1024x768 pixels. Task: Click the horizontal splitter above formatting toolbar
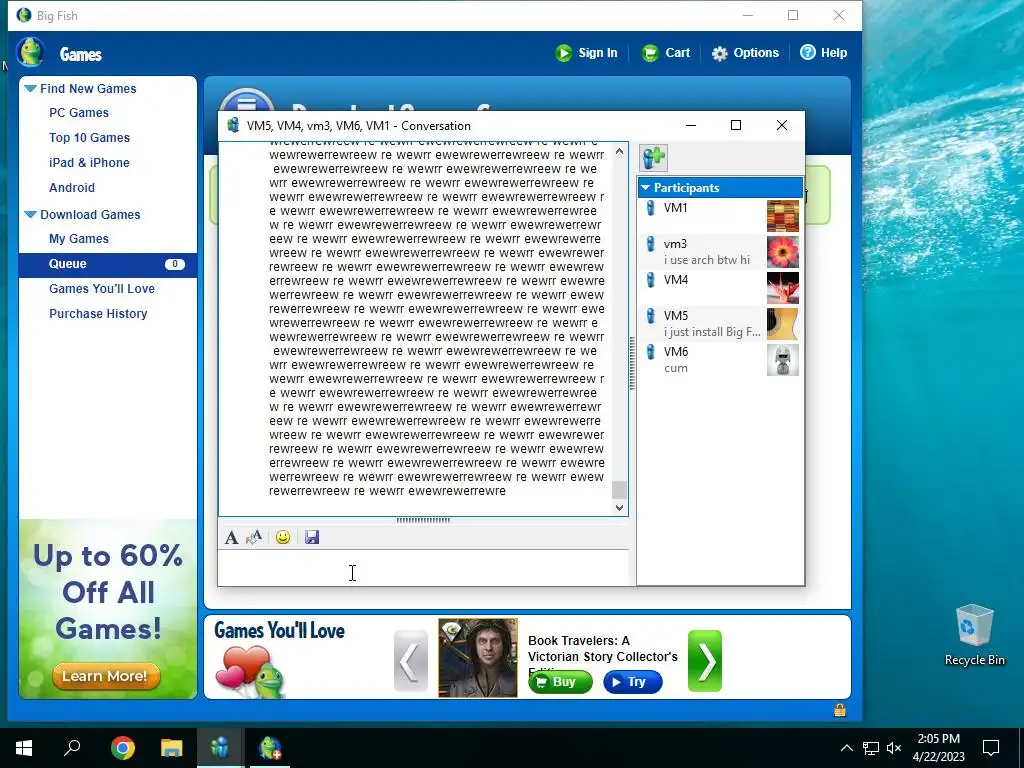(x=423, y=520)
